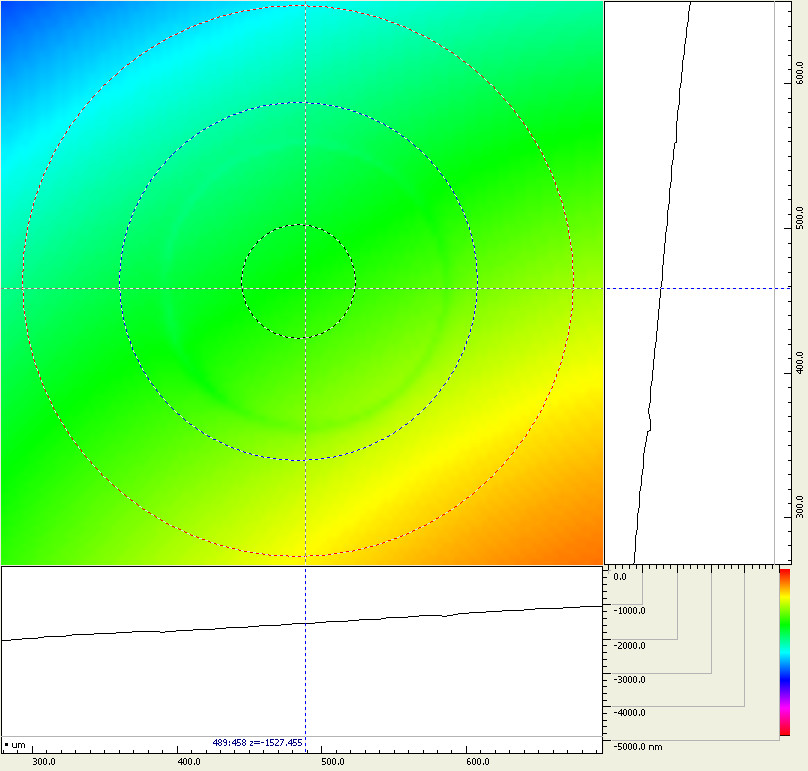The image size is (808, 771).
Task: Click "300.0" on the horizontal ruler
Action: (x=44, y=761)
